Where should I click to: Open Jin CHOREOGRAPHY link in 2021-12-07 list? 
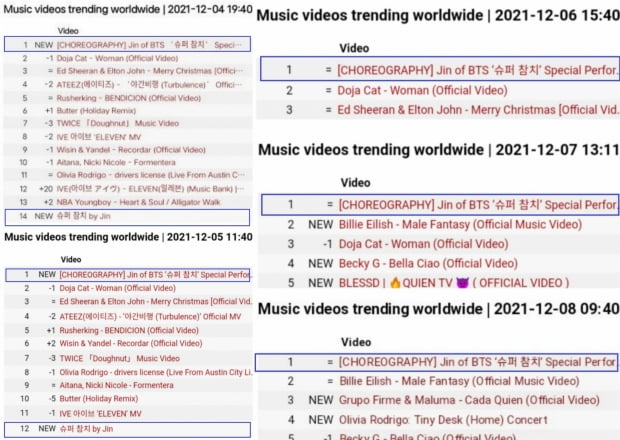pyautogui.click(x=479, y=204)
